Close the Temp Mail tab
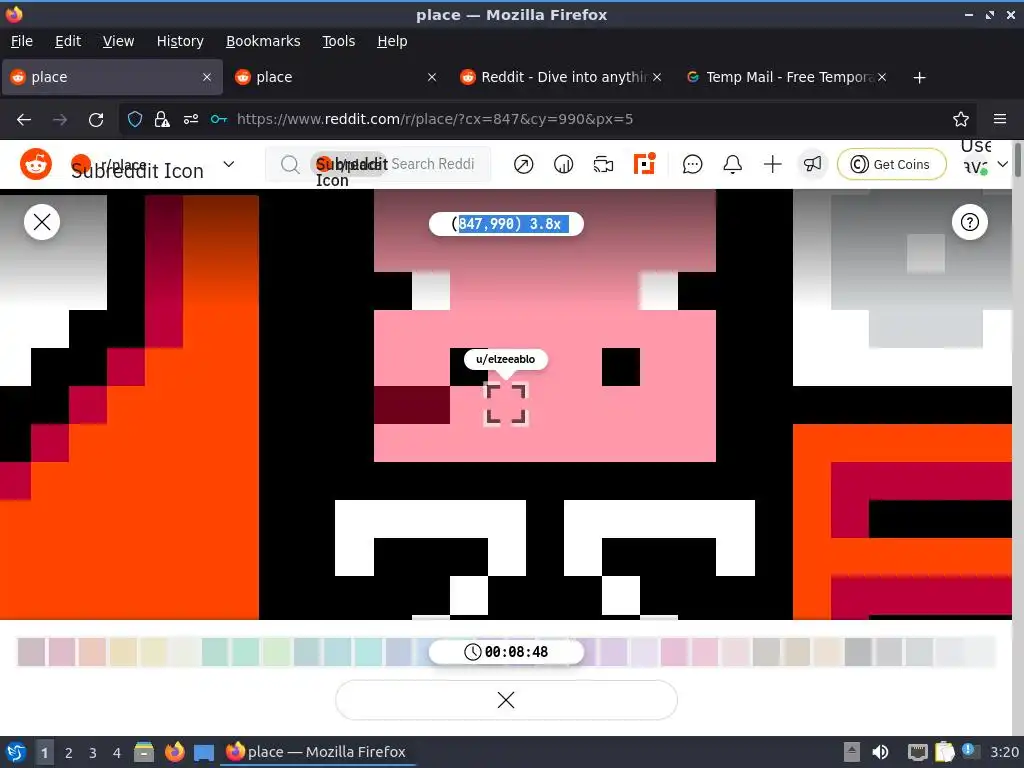The image size is (1024, 768). 882,77
